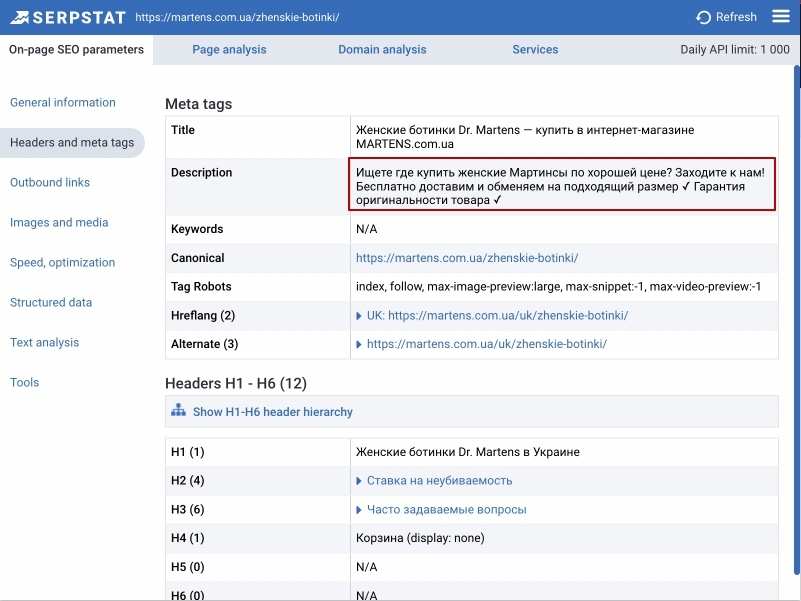
Task: Click the page URL in the header bar
Action: coord(237,17)
